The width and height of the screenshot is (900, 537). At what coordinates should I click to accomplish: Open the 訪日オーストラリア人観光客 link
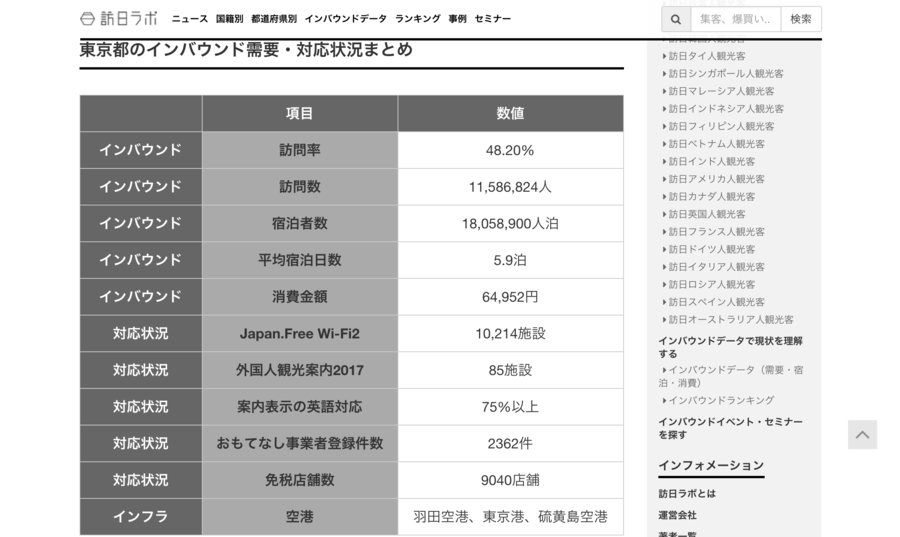(x=730, y=320)
